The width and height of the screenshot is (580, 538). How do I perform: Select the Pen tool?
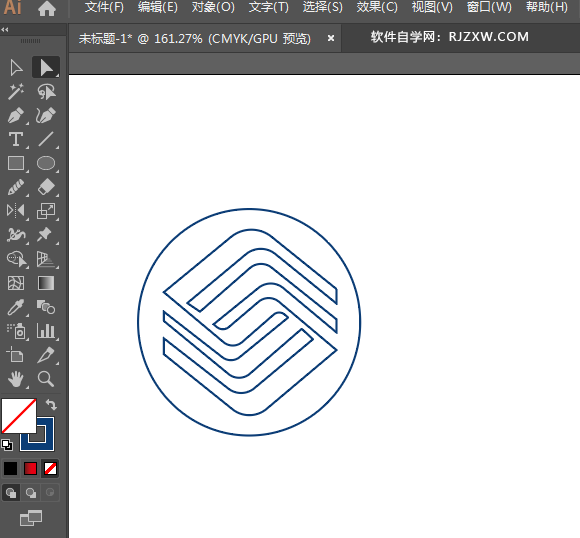(x=16, y=116)
